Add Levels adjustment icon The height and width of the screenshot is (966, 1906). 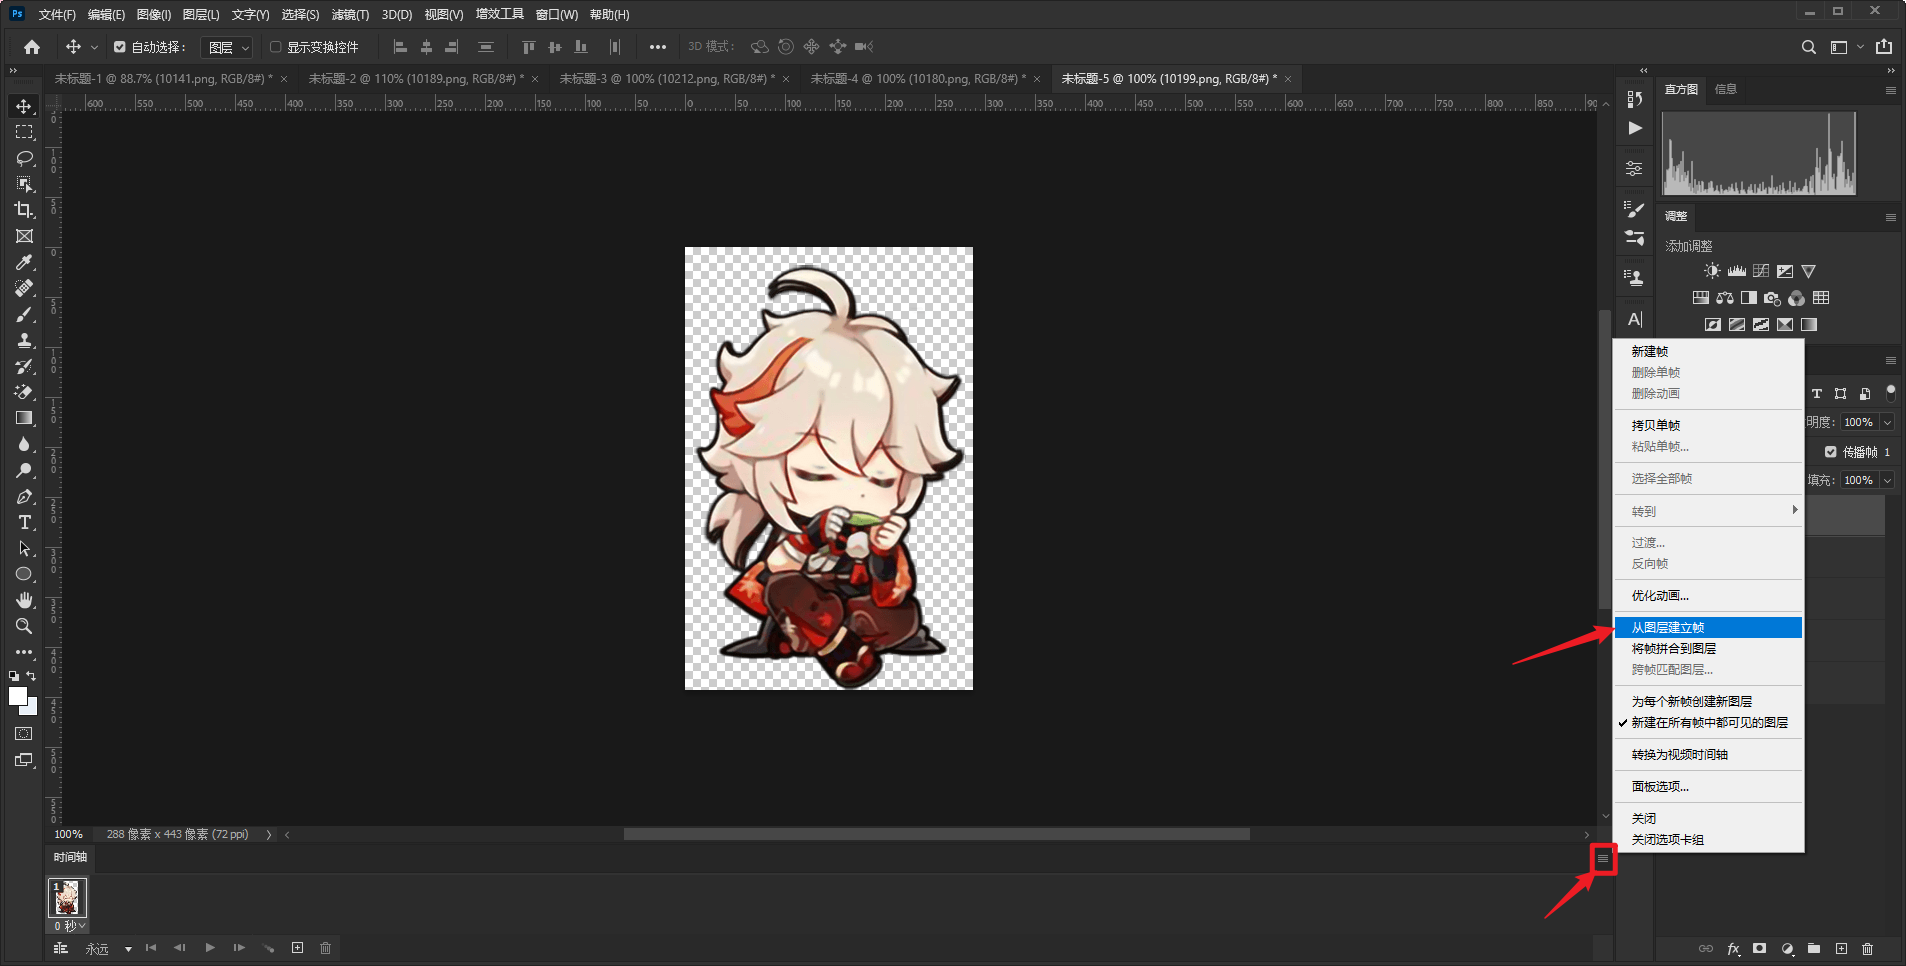click(x=1736, y=271)
